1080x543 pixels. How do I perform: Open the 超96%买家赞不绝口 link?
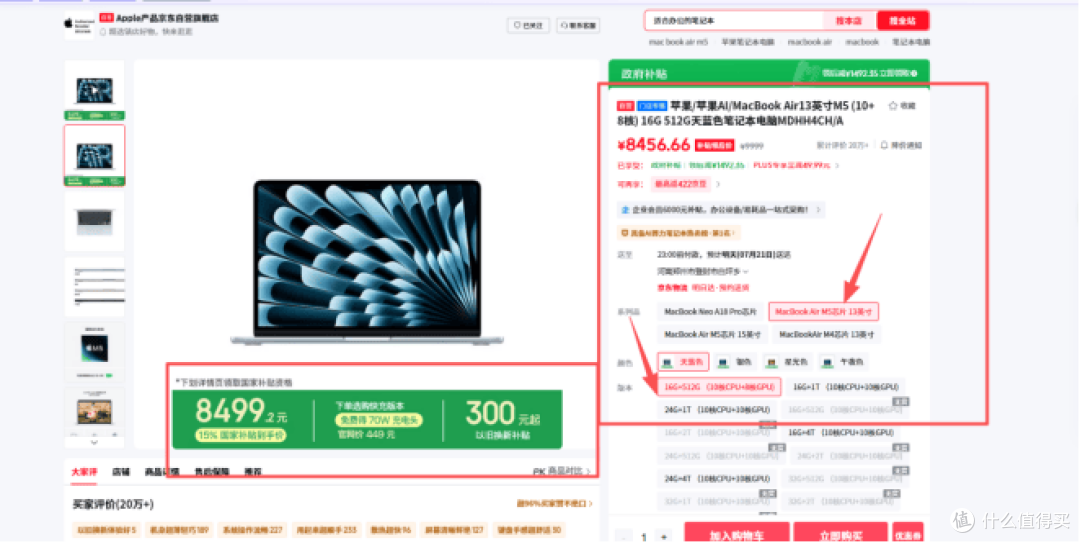click(x=554, y=504)
